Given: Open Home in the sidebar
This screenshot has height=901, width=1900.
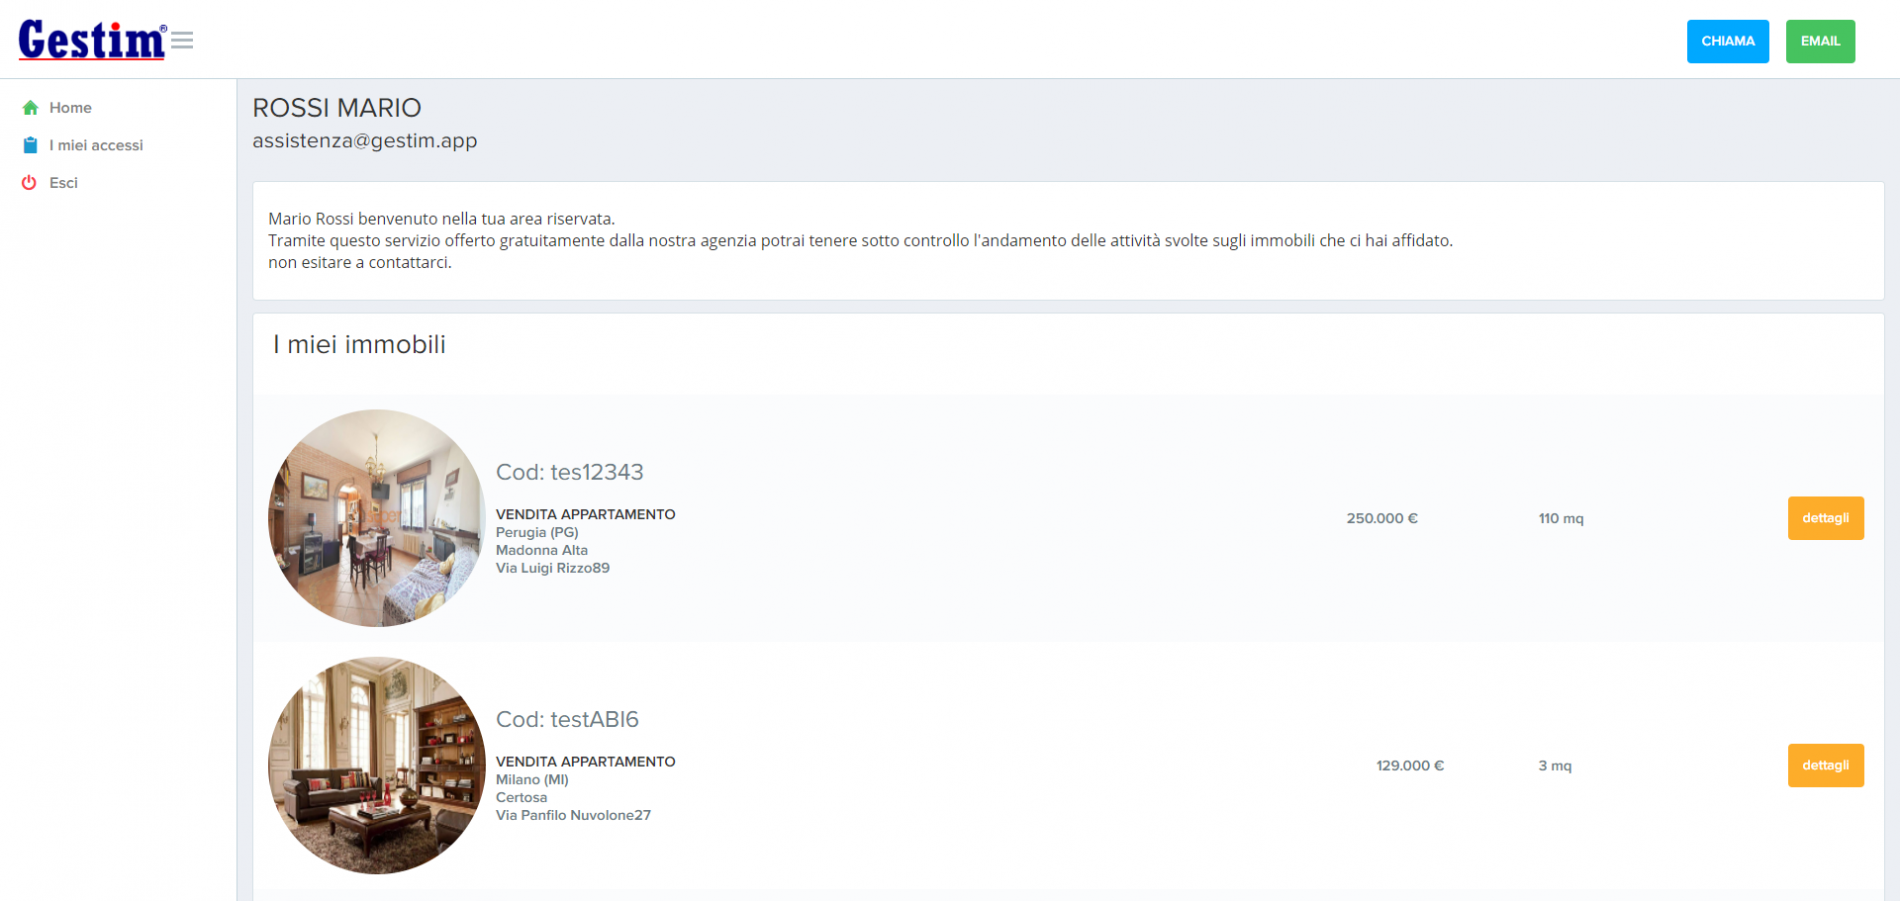Looking at the screenshot, I should point(70,107).
